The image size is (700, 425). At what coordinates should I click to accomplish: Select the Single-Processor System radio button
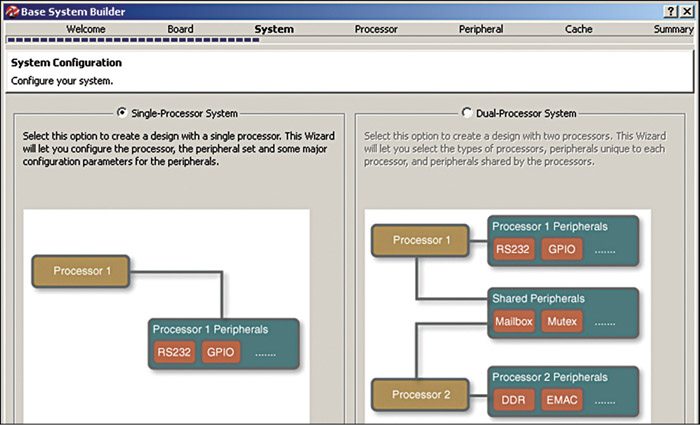(122, 113)
